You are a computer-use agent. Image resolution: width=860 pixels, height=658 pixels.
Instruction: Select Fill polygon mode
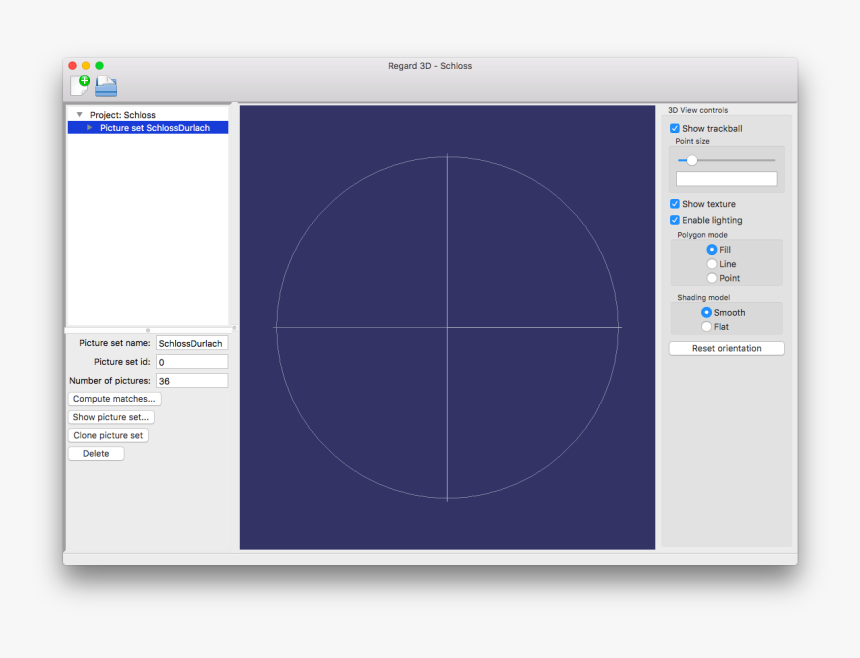712,250
